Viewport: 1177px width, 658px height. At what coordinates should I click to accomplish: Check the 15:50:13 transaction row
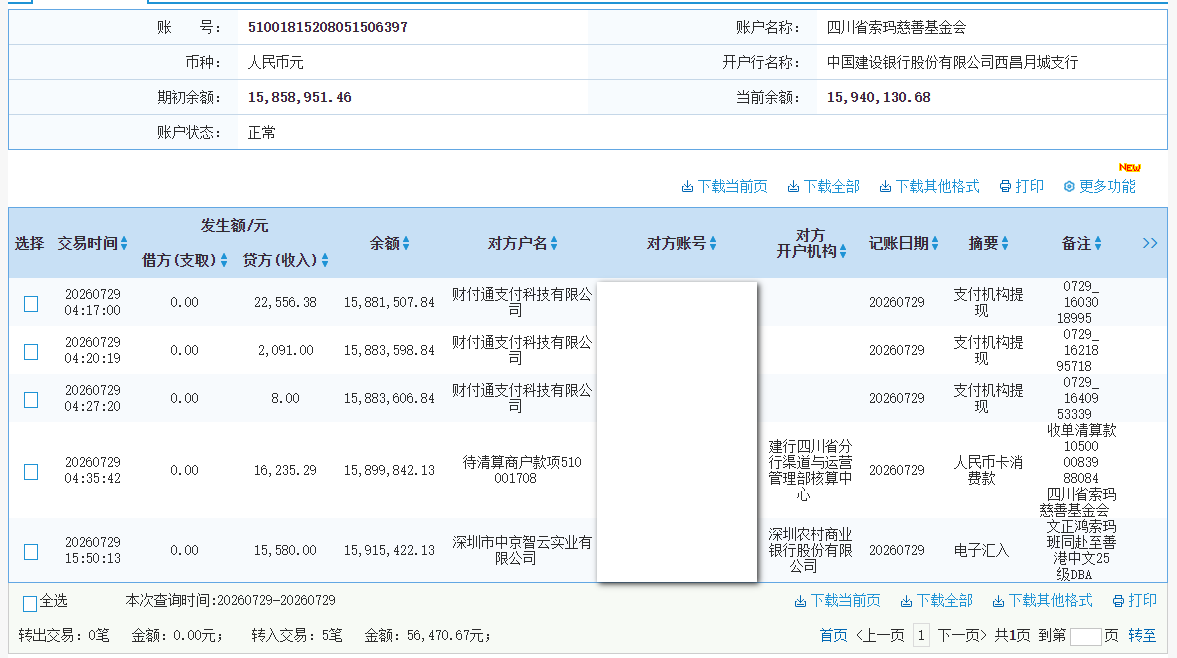tap(31, 552)
